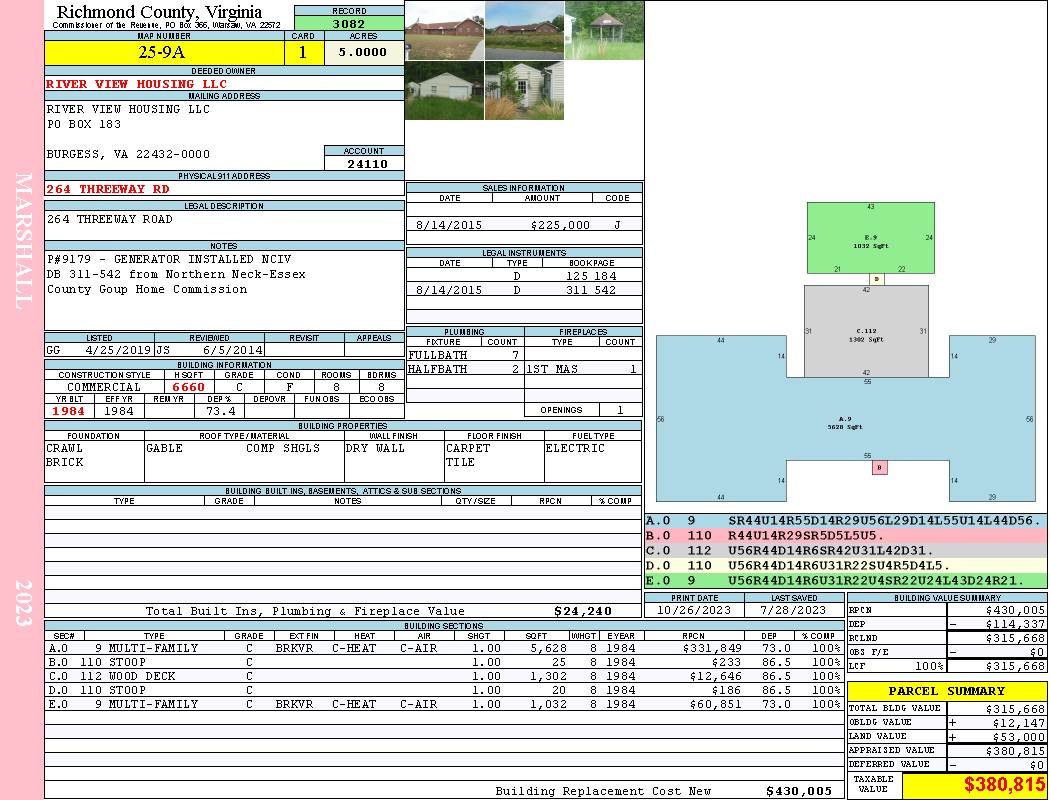Open the white house doorway photo
1050x800 pixels.
[x=524, y=91]
